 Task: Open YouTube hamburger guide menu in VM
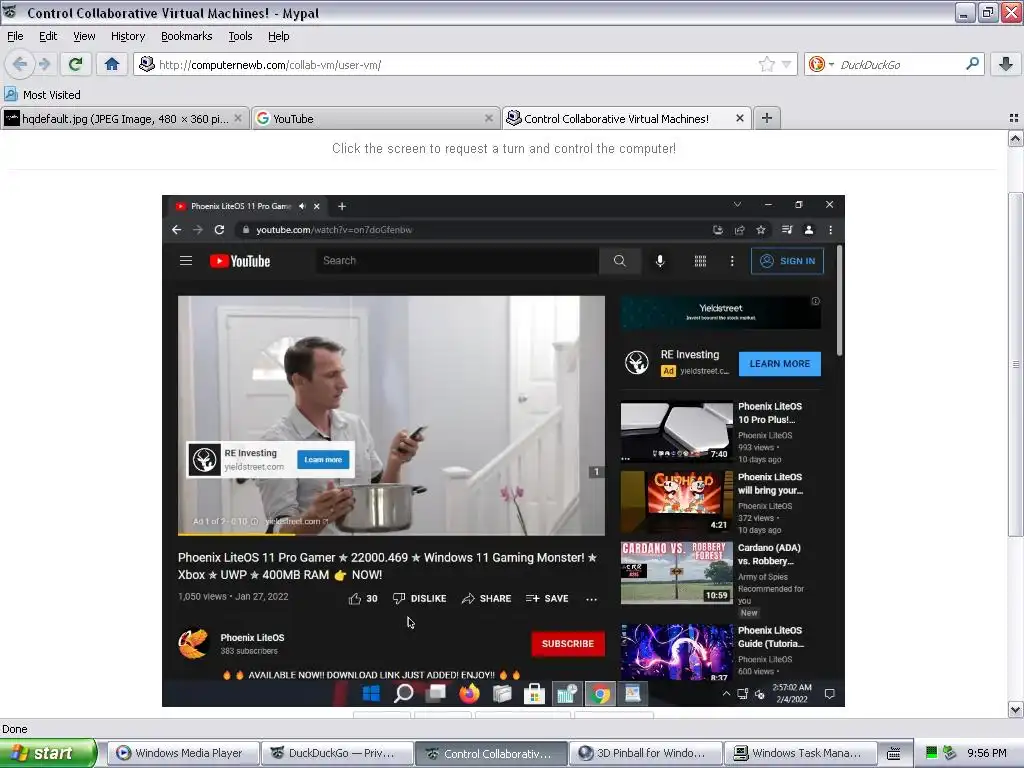click(x=185, y=261)
